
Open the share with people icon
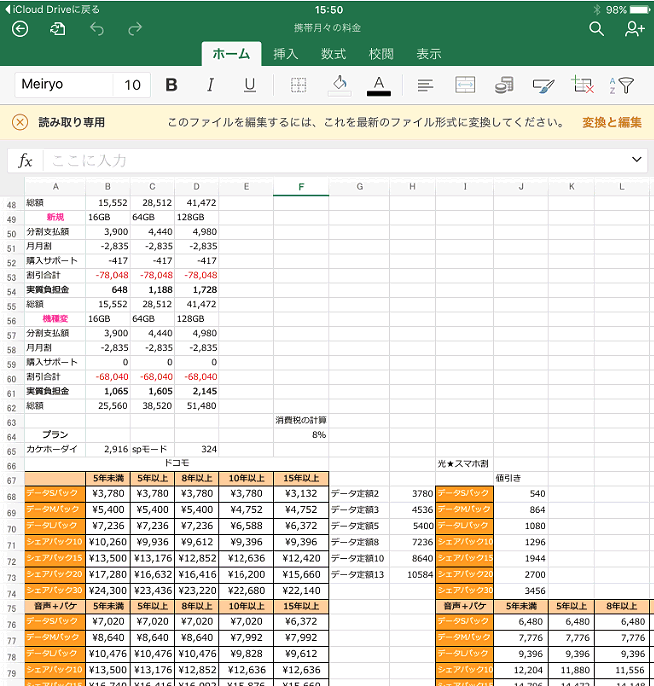[x=633, y=29]
